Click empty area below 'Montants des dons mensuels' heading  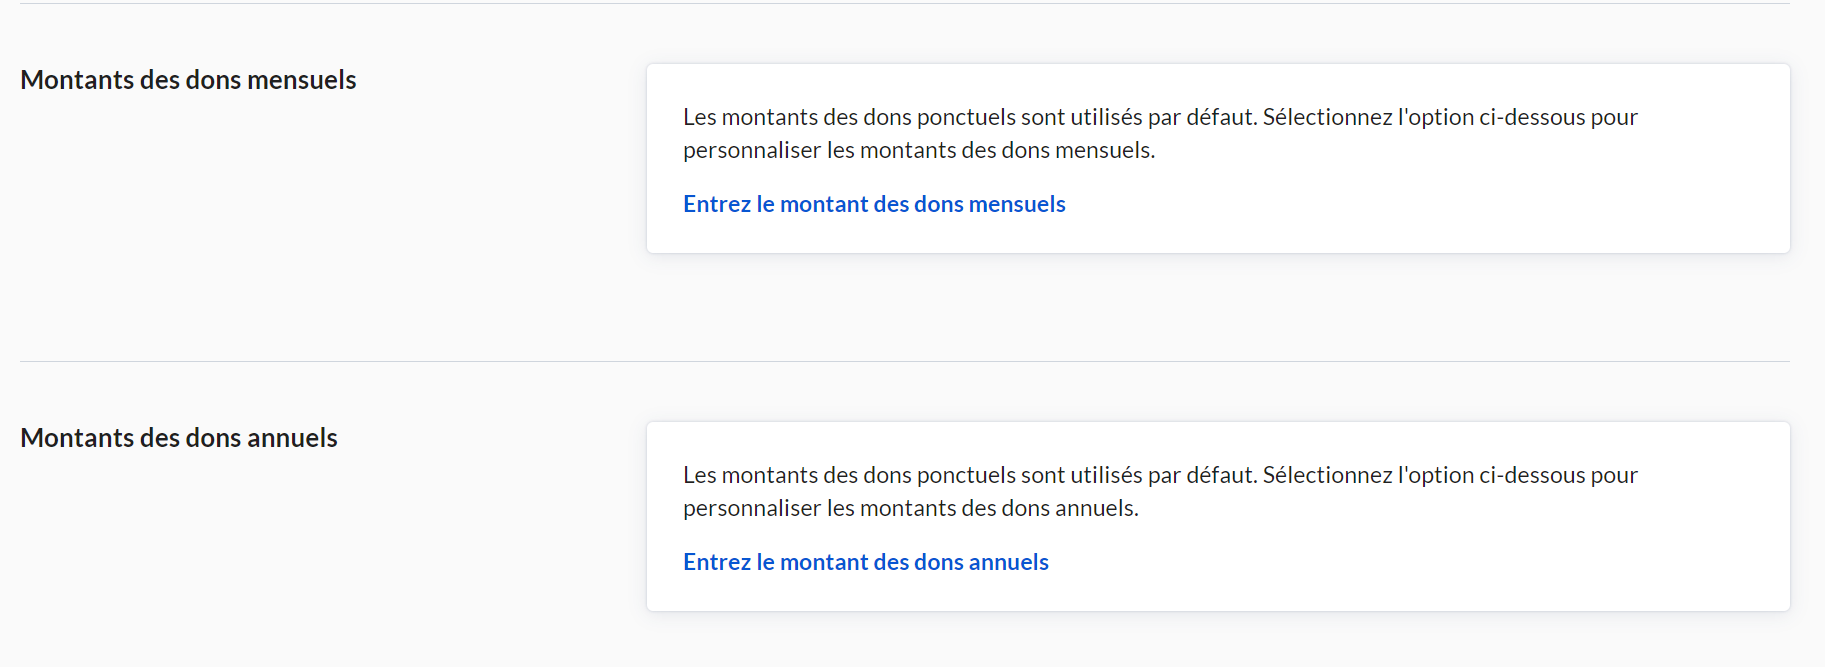pos(250,200)
